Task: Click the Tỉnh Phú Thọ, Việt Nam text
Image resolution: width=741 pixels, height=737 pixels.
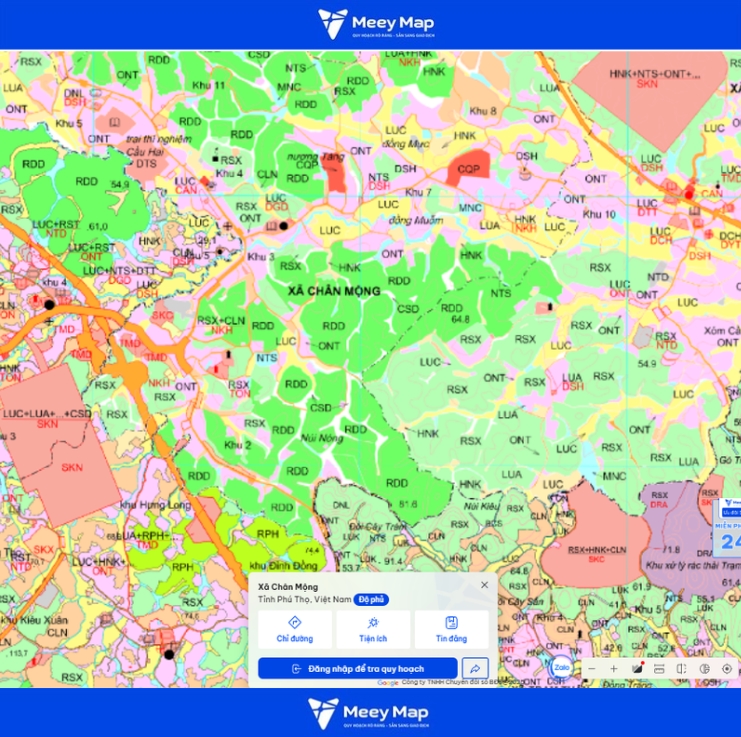Action: 305,600
